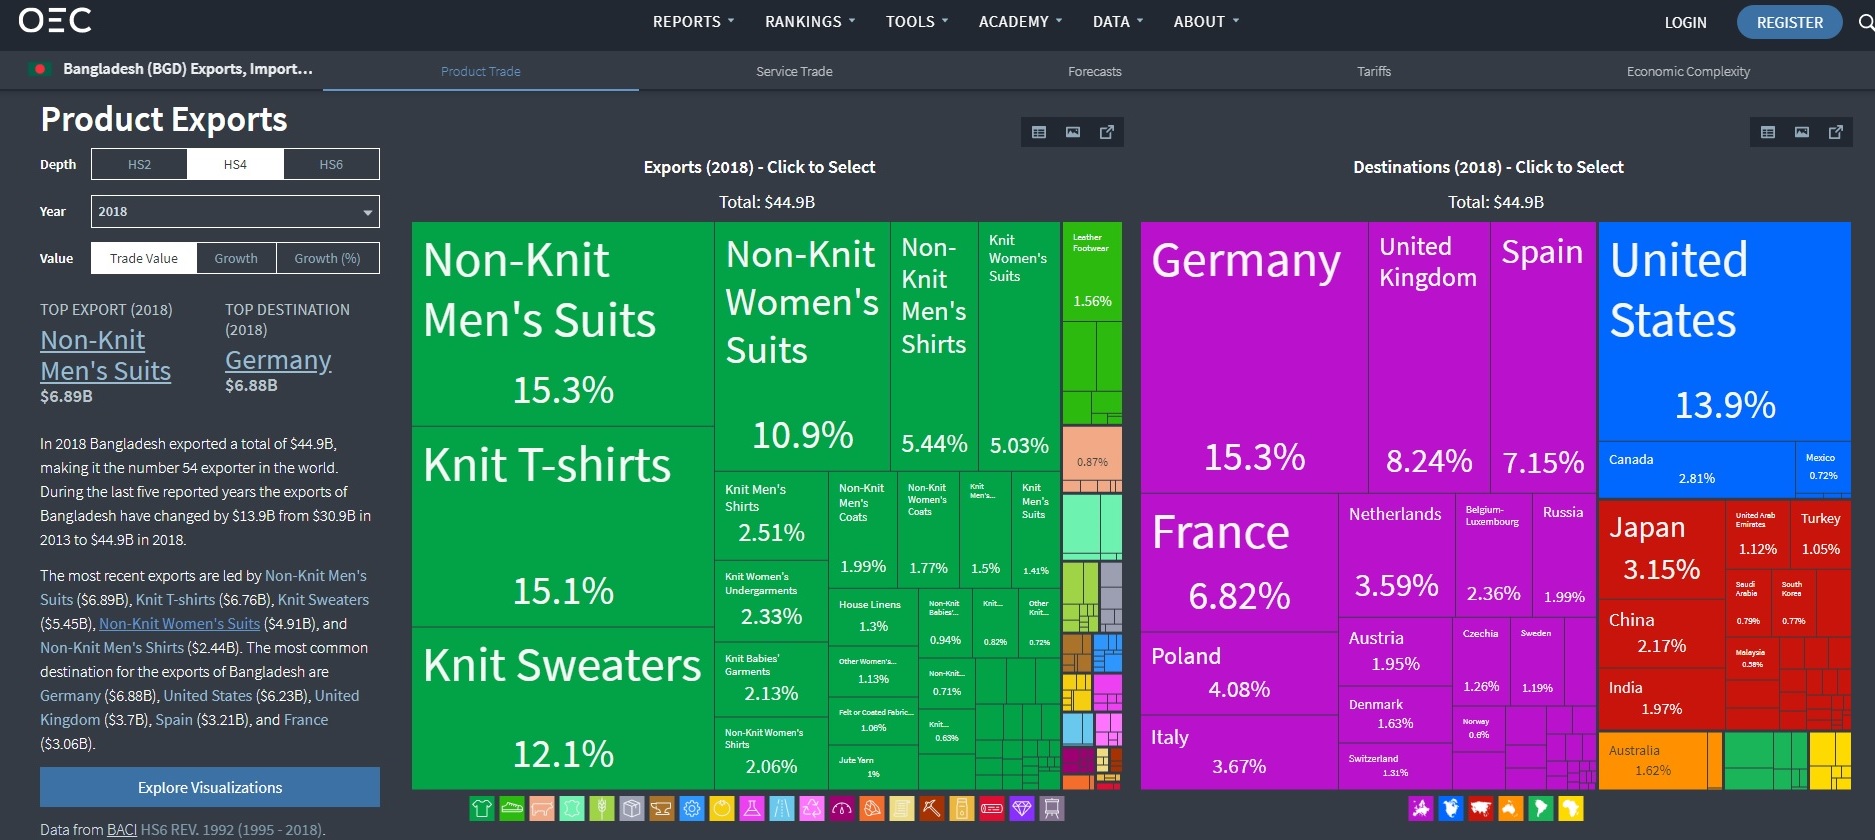Open the search icon in header
Viewport: 1875px width, 840px height.
(1866, 22)
